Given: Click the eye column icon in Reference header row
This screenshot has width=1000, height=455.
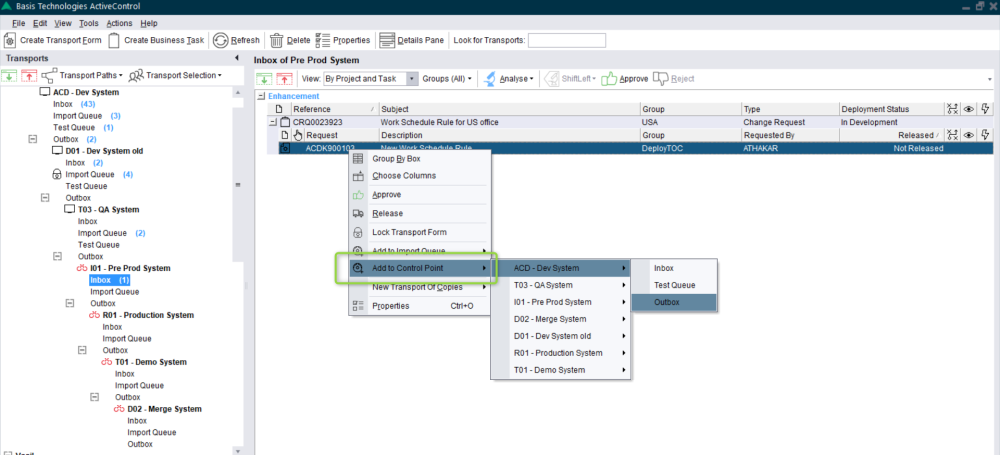Looking at the screenshot, I should pyautogui.click(x=968, y=109).
